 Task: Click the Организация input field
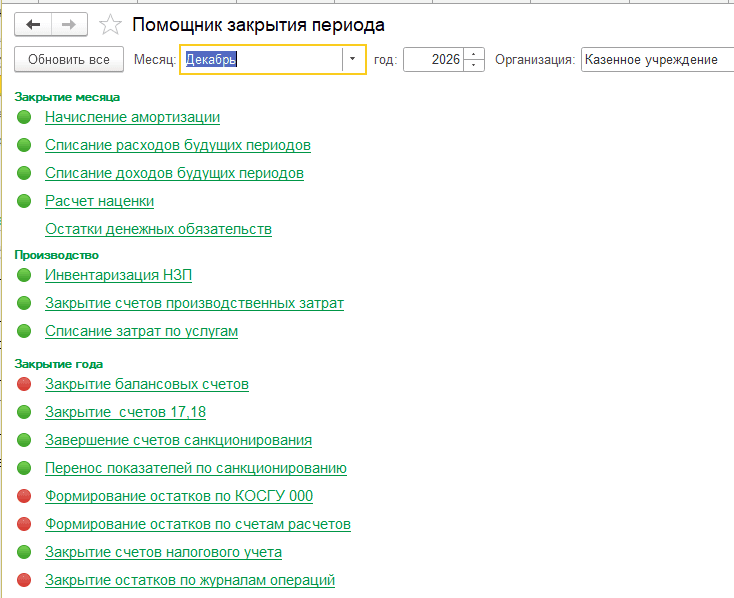point(657,59)
